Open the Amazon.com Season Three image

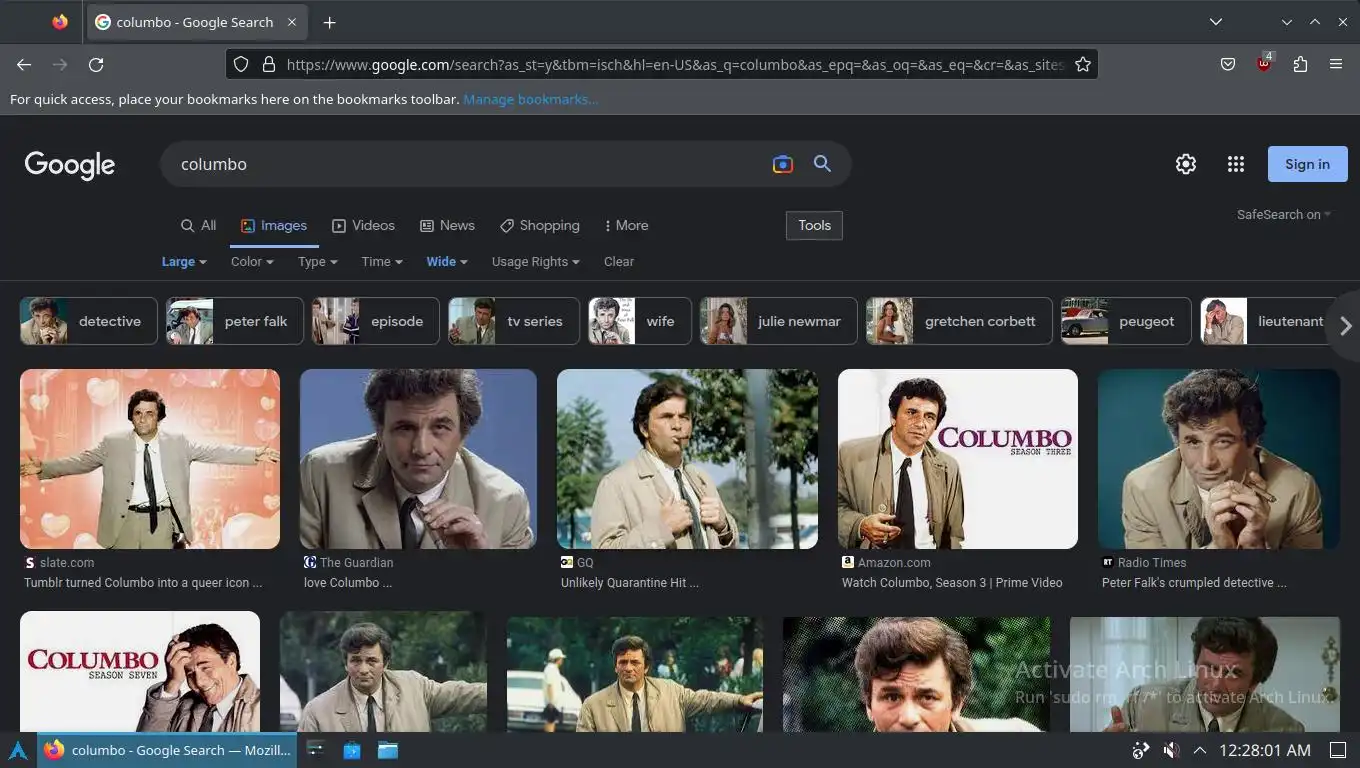(x=958, y=459)
